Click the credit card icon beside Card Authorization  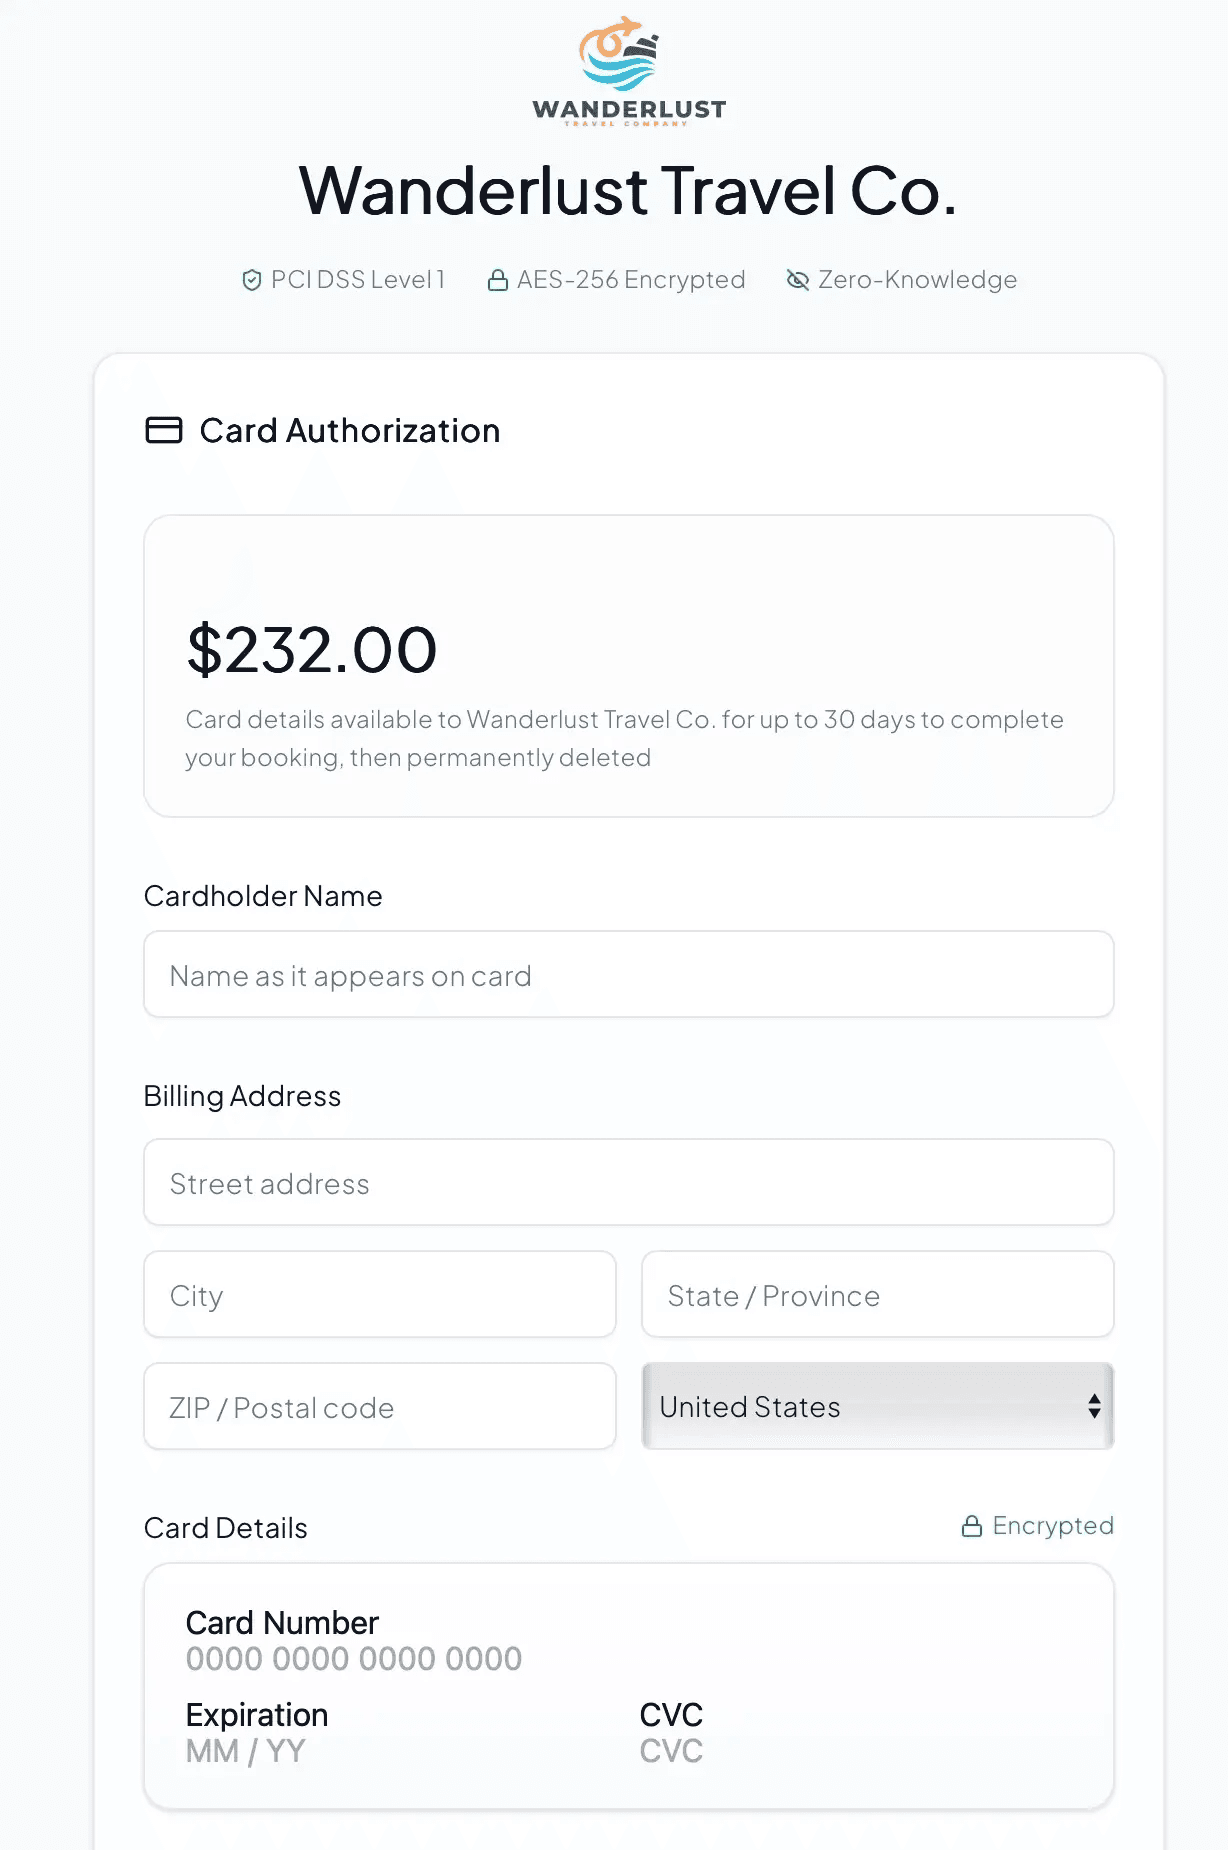click(x=163, y=430)
